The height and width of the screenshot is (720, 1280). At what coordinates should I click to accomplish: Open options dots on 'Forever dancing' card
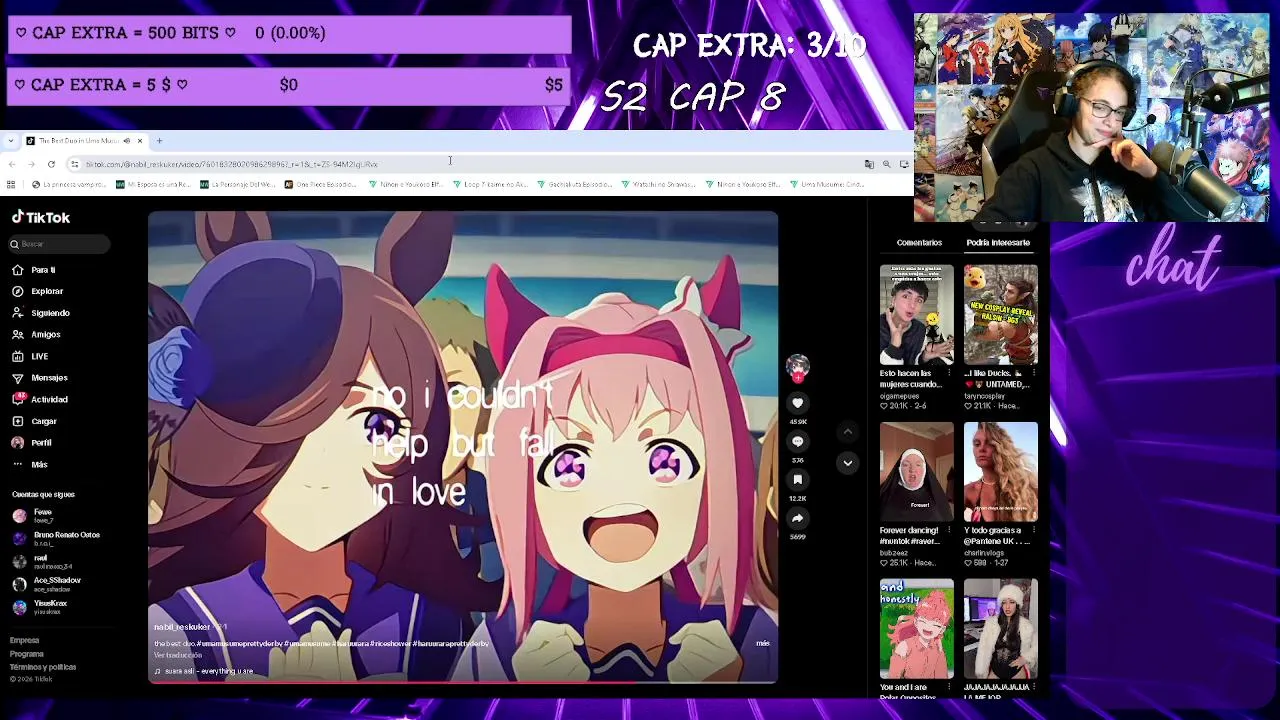click(948, 530)
